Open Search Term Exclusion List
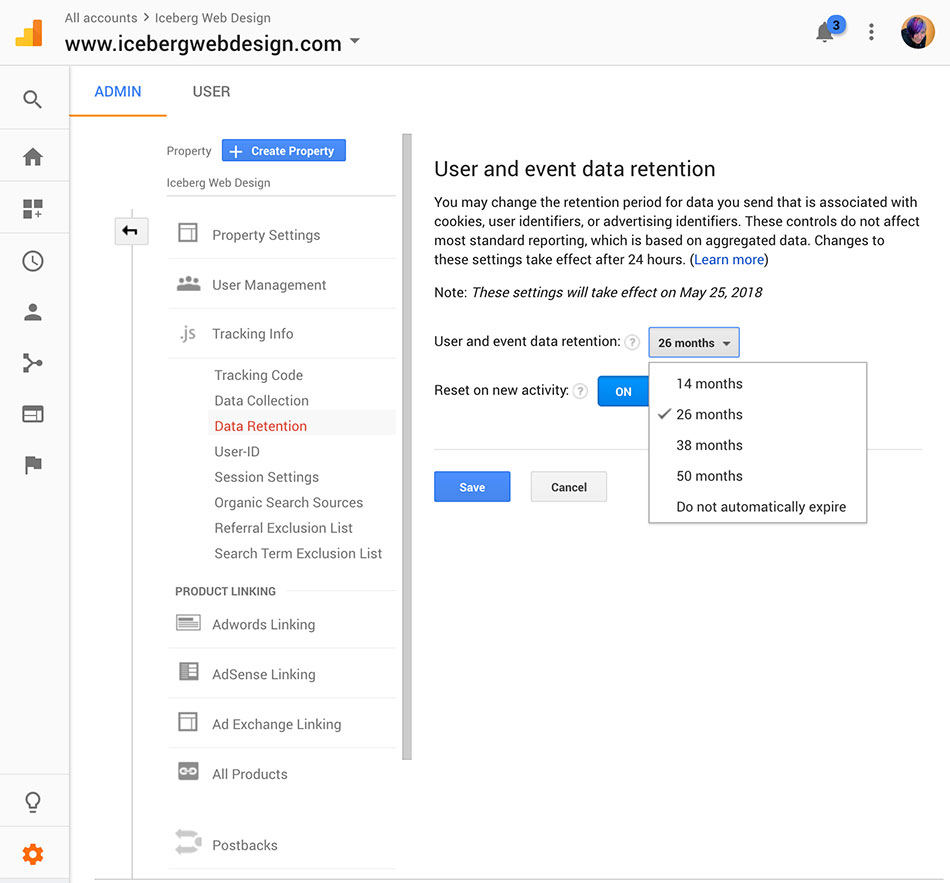Image resolution: width=950 pixels, height=883 pixels. [298, 553]
